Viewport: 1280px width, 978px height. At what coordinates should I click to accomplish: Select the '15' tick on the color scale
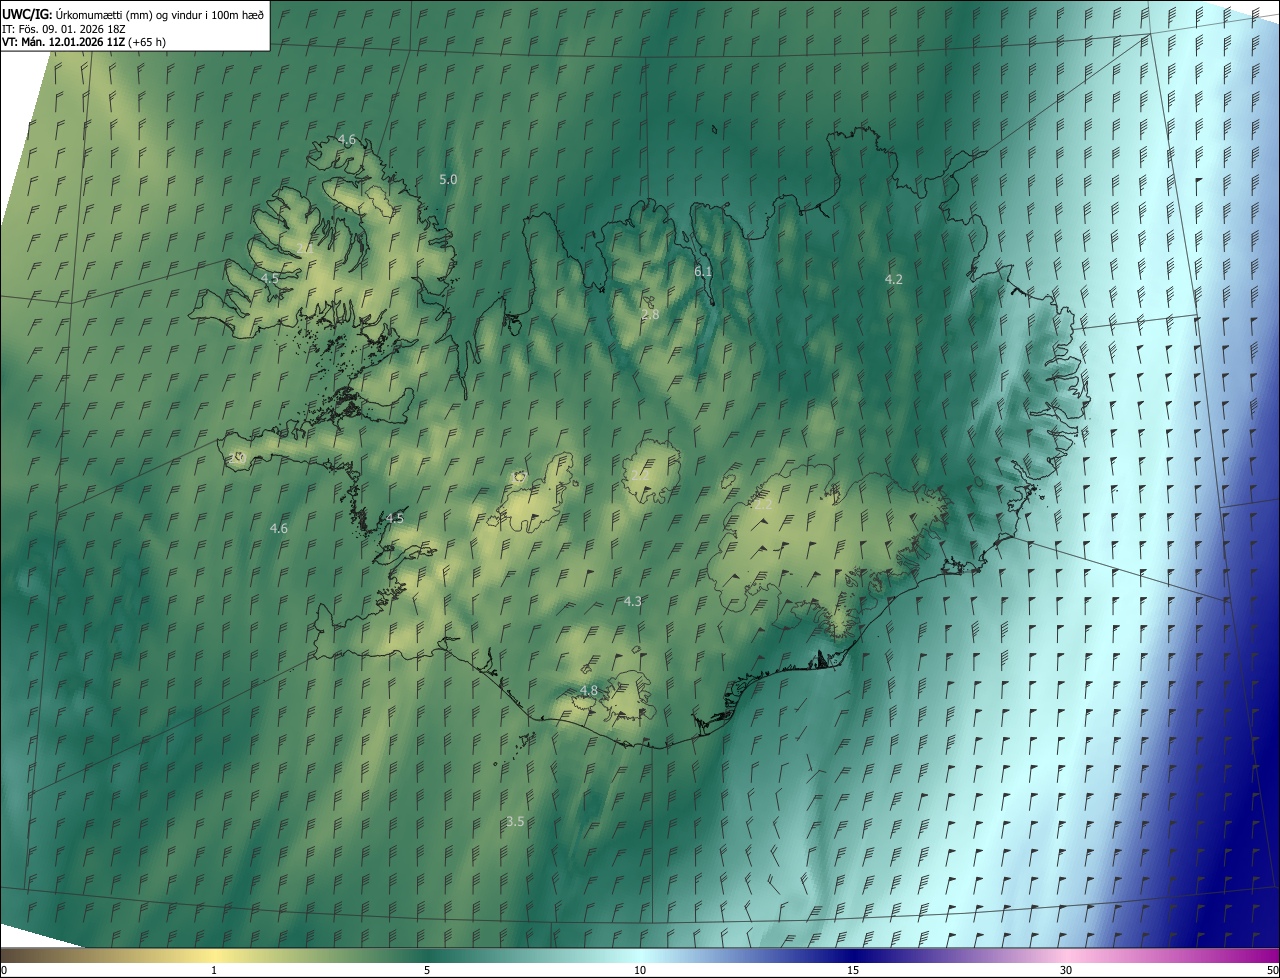click(853, 970)
